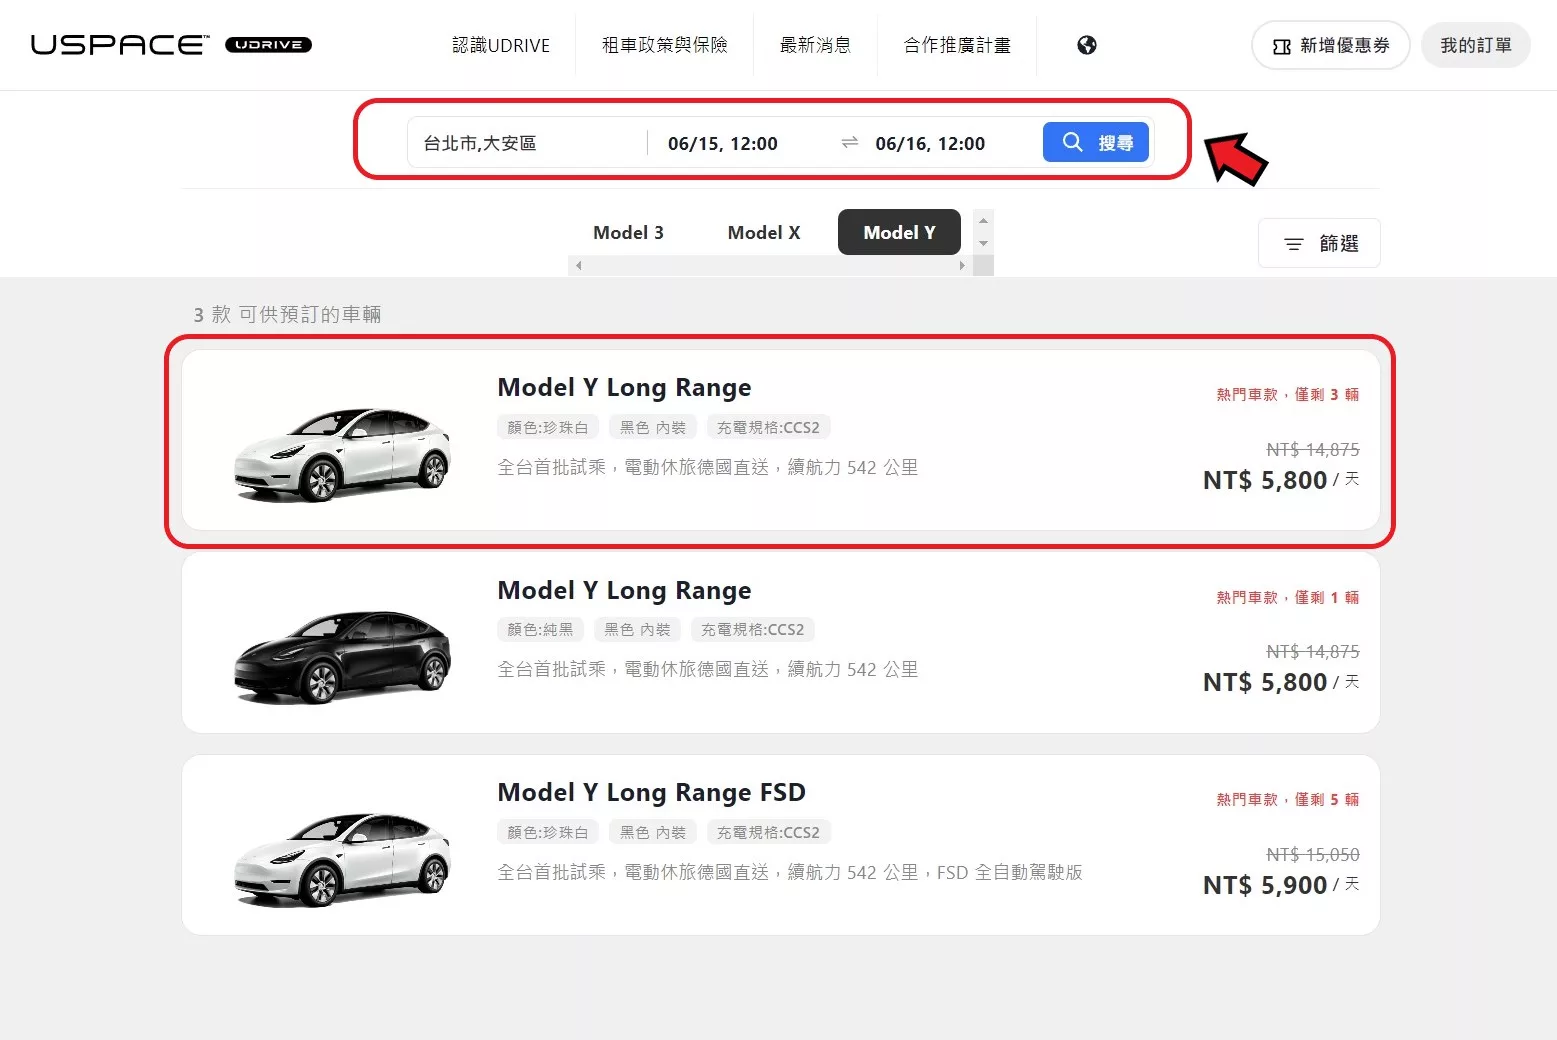Select the Model Y tab

pyautogui.click(x=898, y=232)
